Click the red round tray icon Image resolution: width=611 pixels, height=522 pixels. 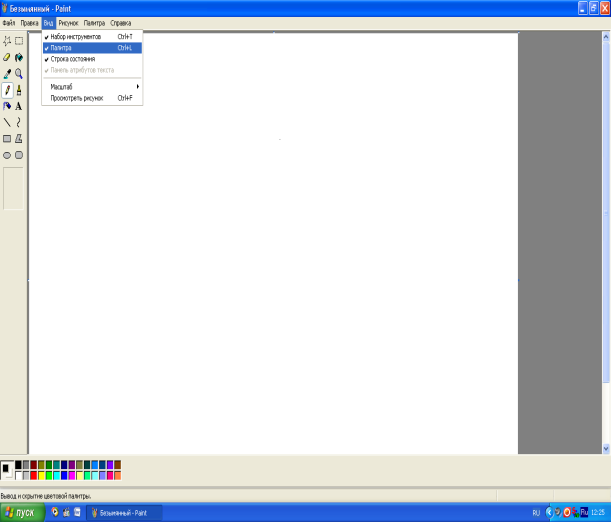[x=567, y=513]
